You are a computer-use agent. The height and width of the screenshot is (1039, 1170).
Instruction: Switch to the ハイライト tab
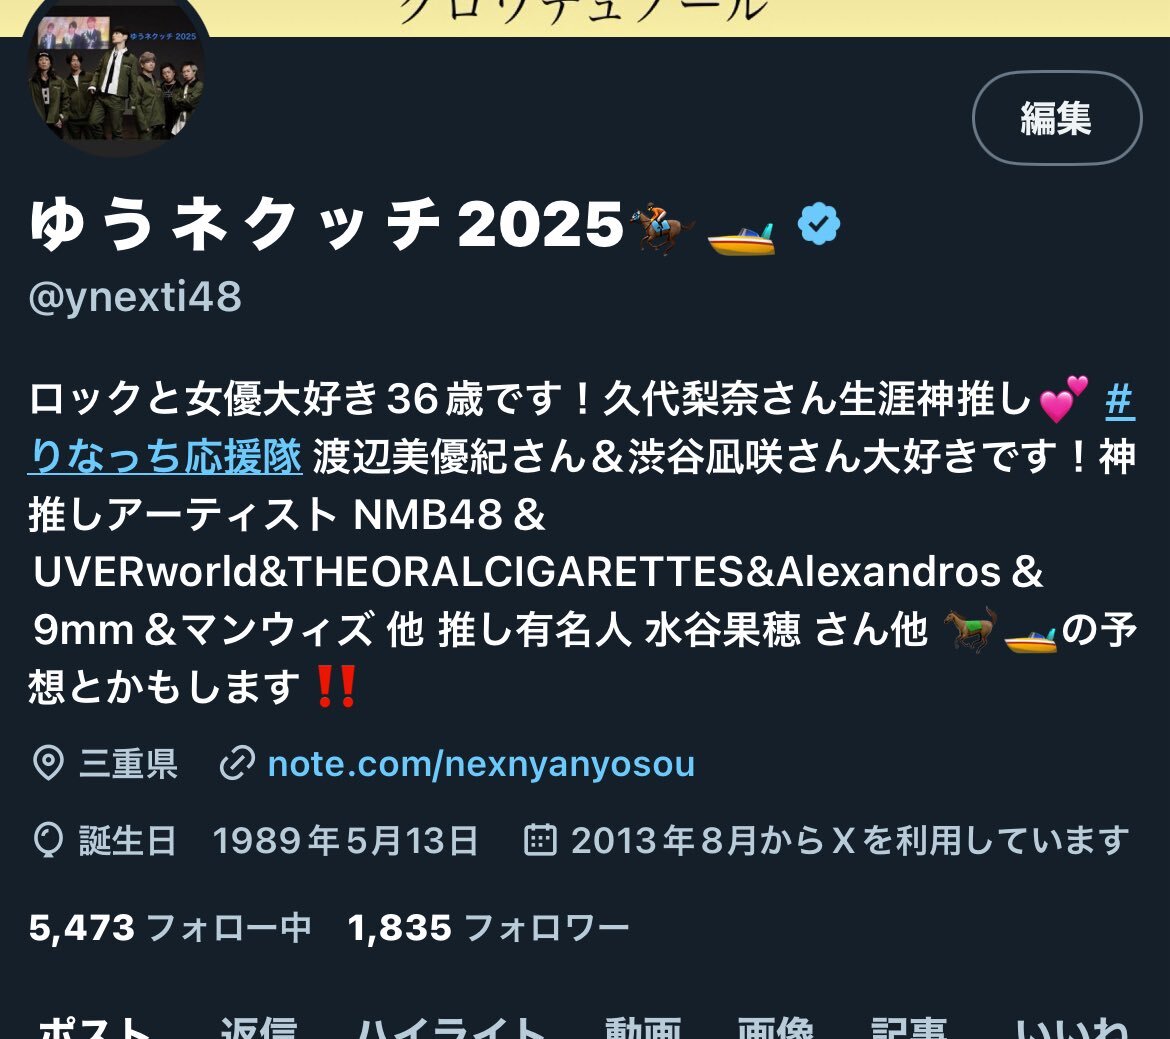[x=451, y=1028]
